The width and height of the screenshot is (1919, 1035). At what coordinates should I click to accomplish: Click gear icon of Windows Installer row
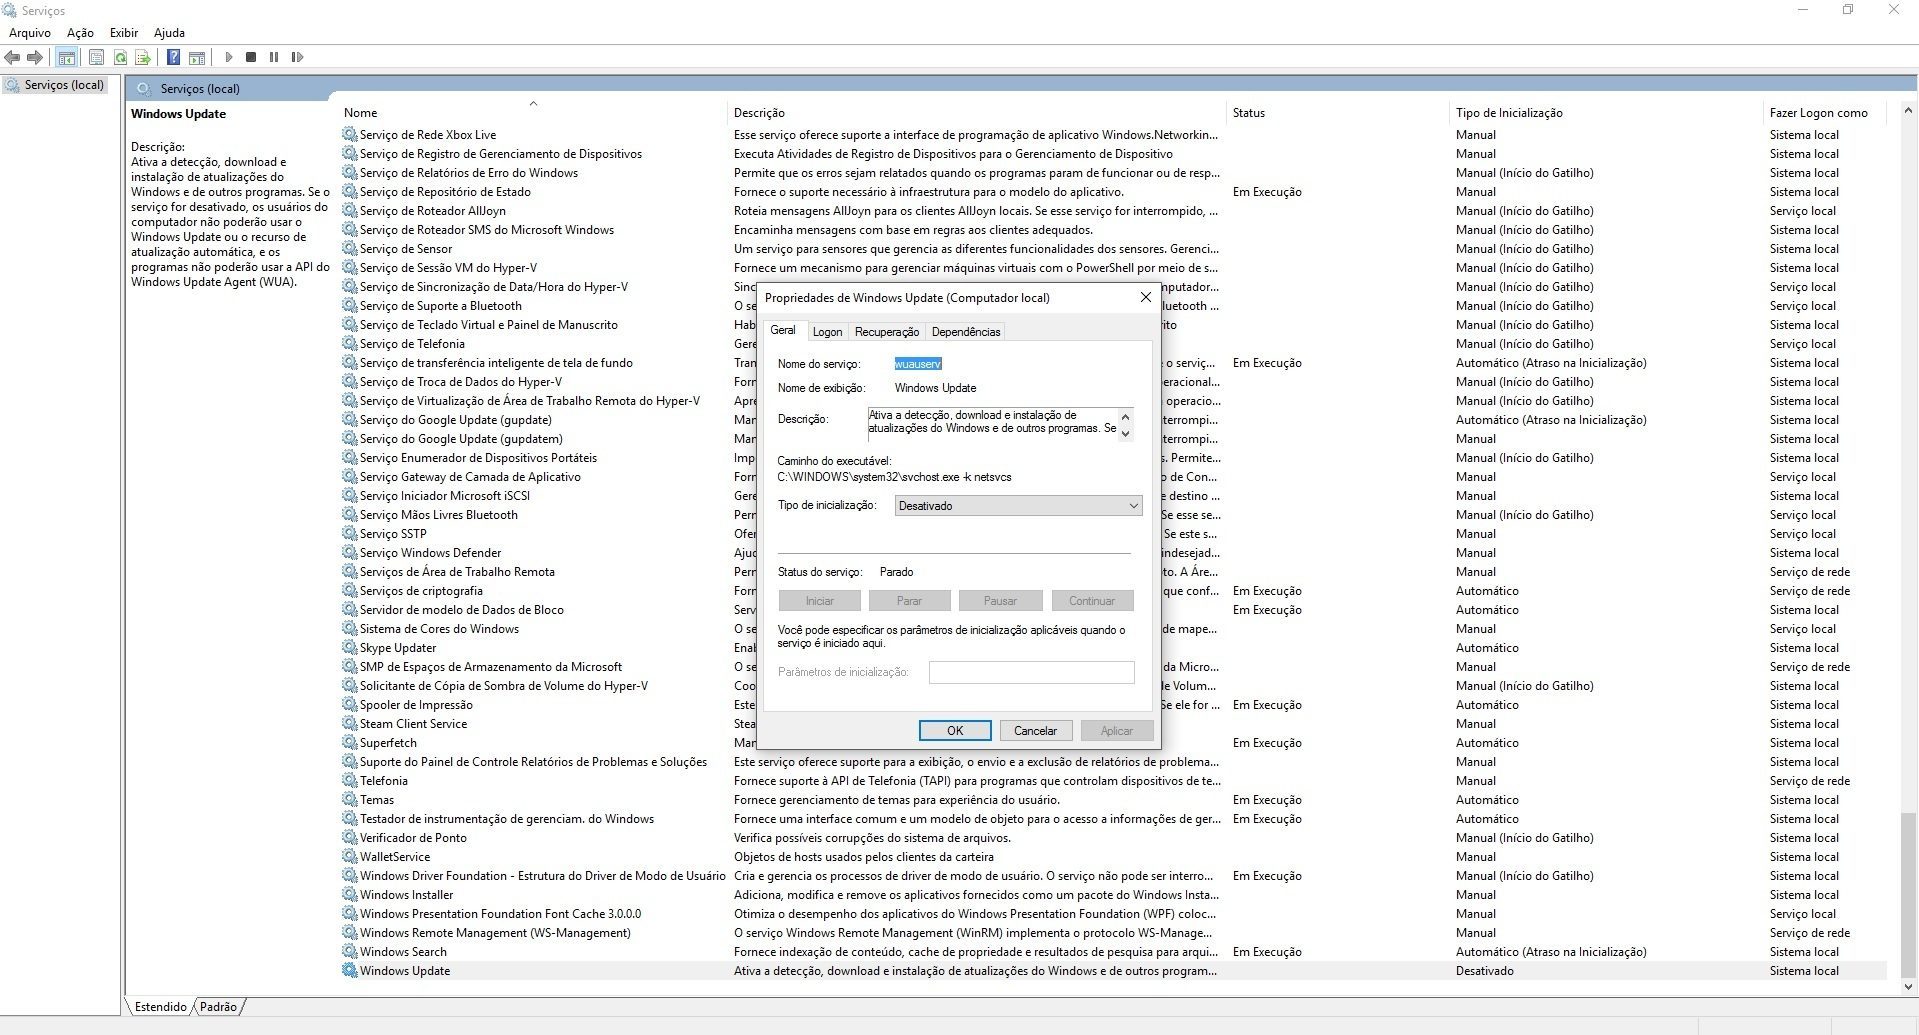(x=349, y=895)
